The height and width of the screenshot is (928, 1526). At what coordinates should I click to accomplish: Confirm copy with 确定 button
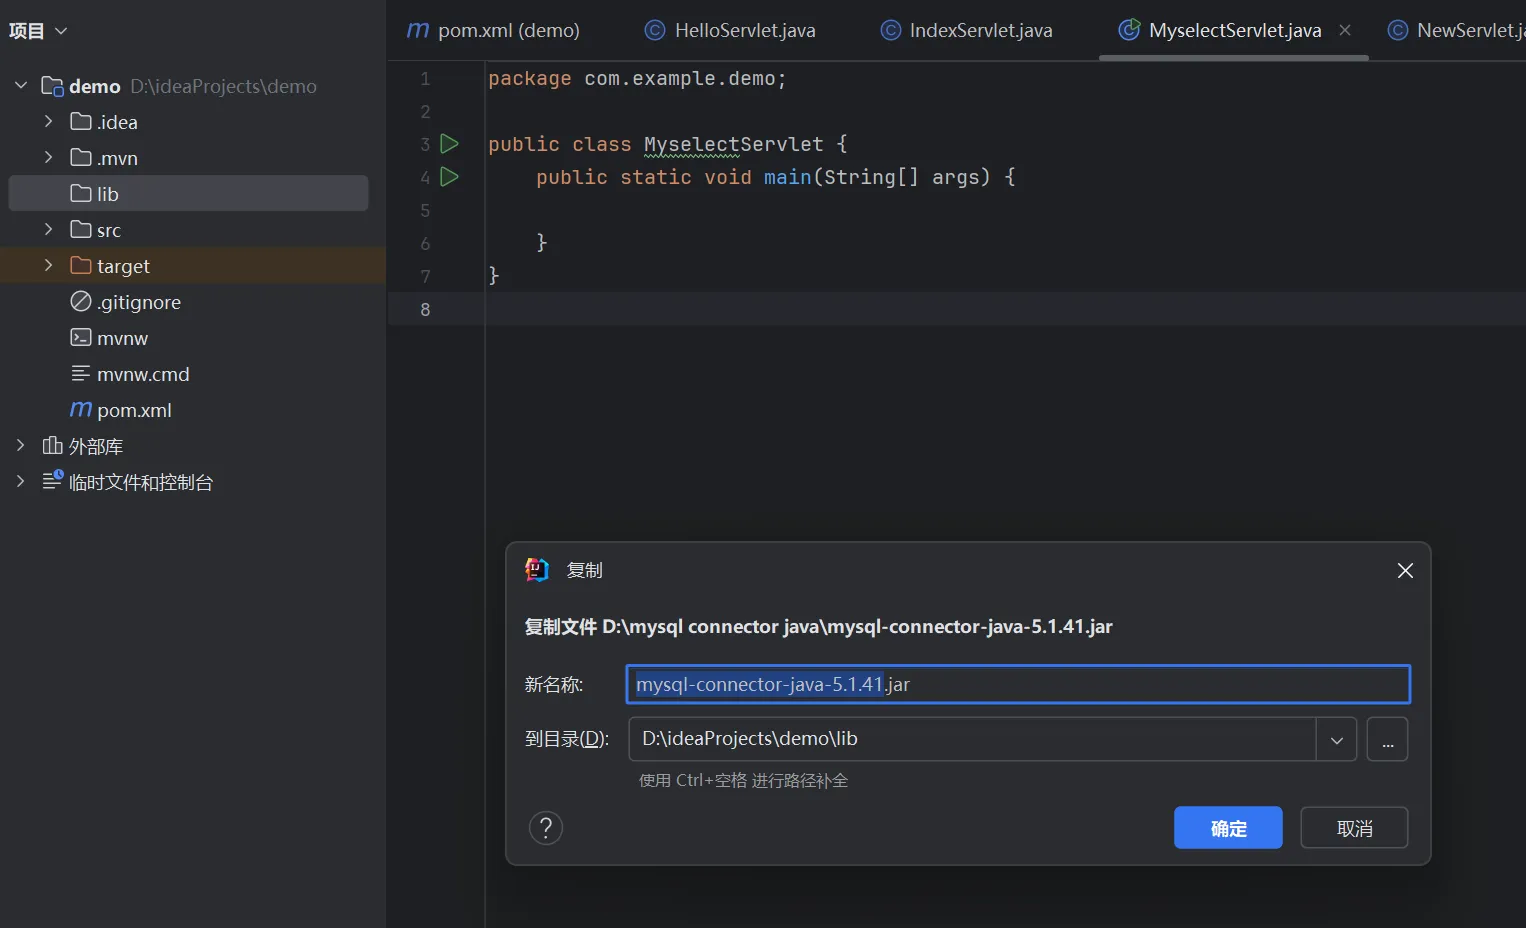(x=1227, y=828)
